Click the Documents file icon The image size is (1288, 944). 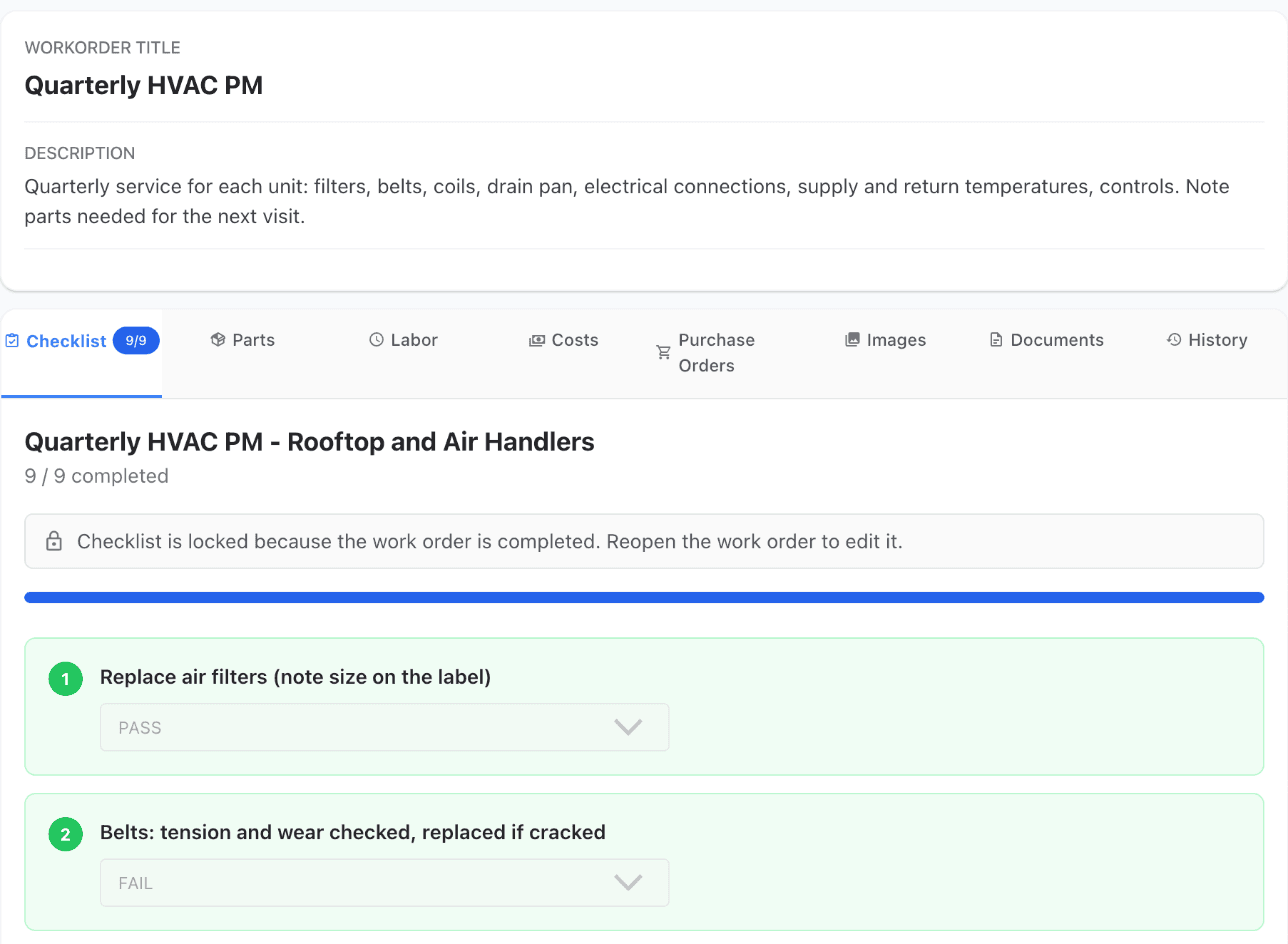click(x=996, y=340)
